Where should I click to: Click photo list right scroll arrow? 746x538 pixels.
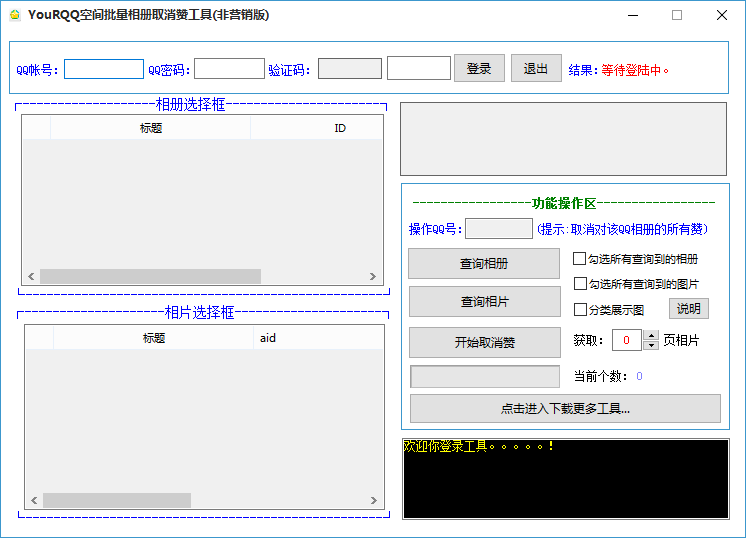[373, 500]
